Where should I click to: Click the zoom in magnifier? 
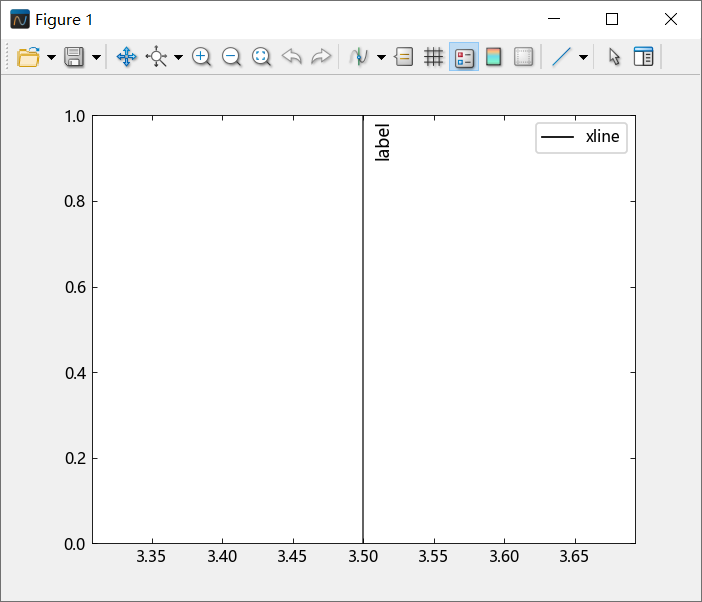[201, 57]
